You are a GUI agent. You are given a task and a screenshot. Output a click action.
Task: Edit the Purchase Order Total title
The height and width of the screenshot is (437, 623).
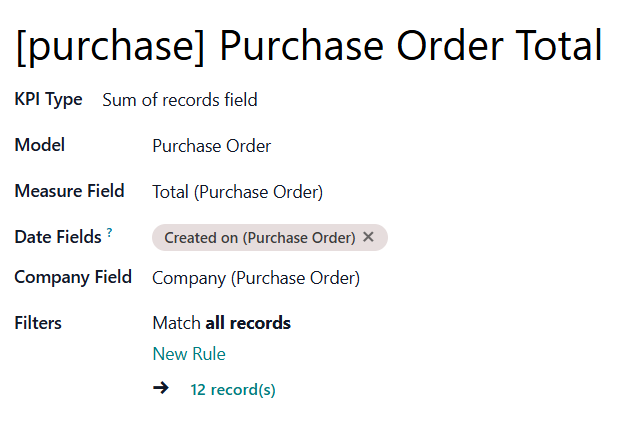(x=309, y=46)
